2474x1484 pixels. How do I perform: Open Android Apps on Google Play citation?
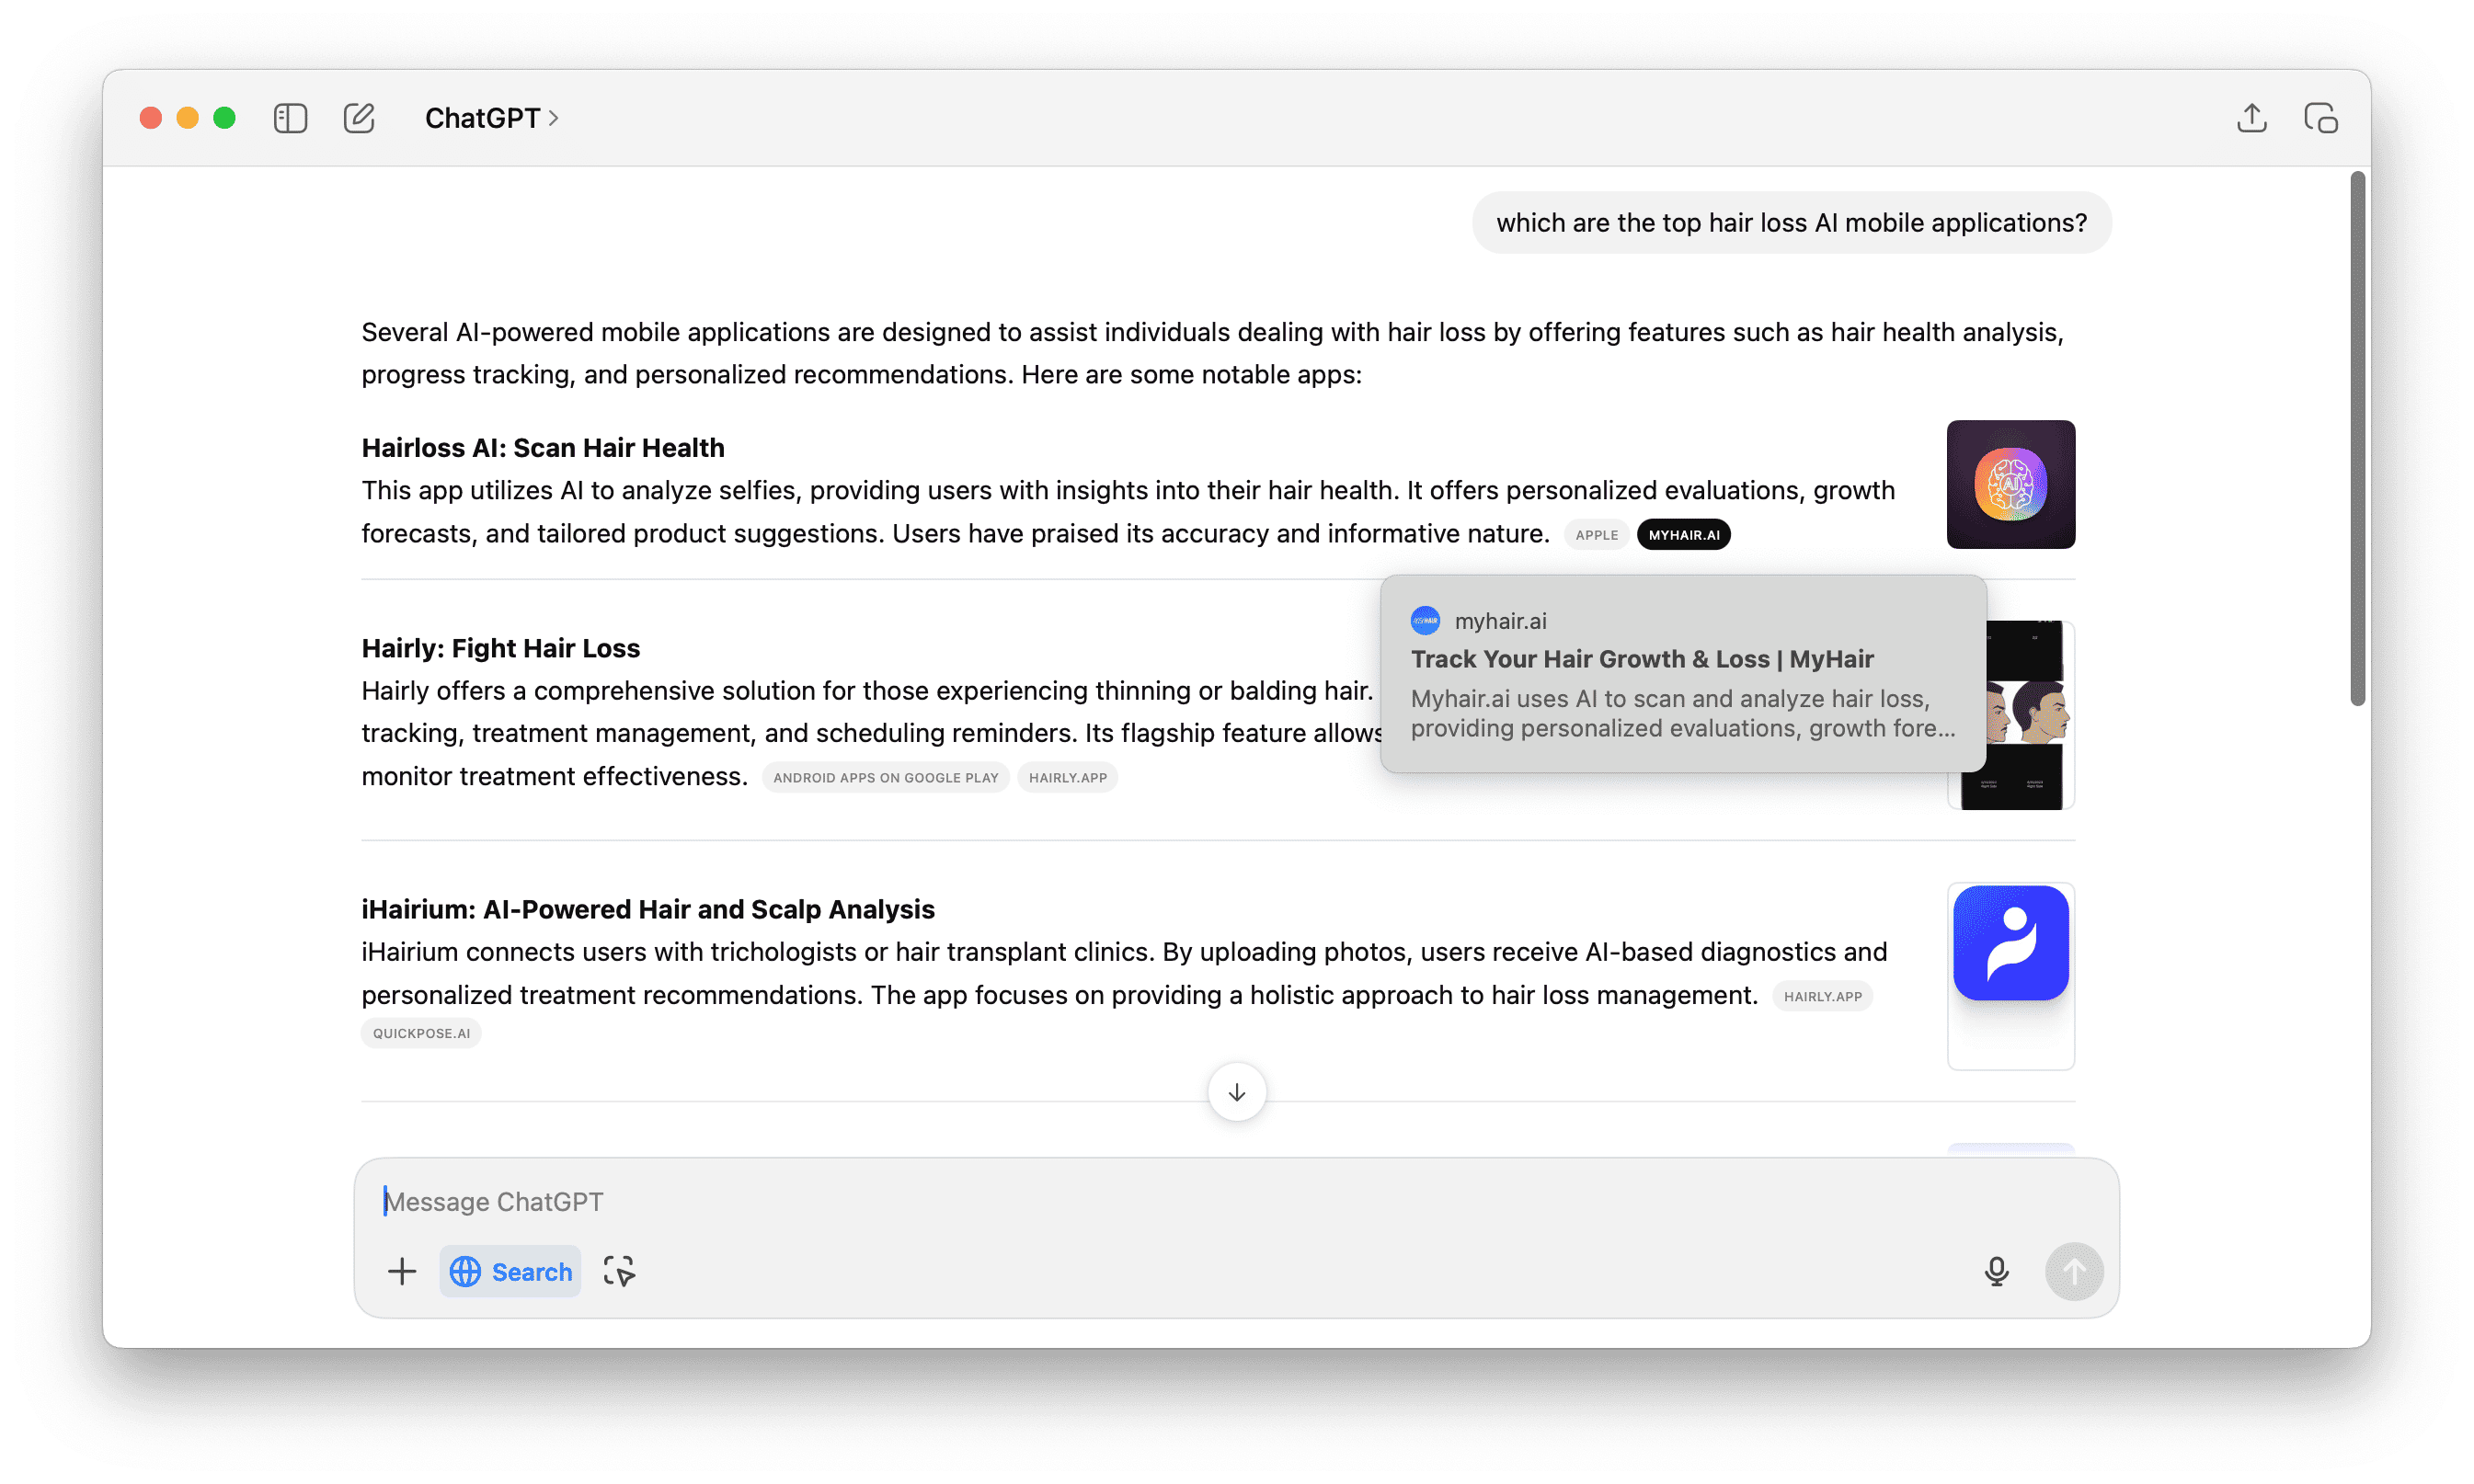coord(885,778)
